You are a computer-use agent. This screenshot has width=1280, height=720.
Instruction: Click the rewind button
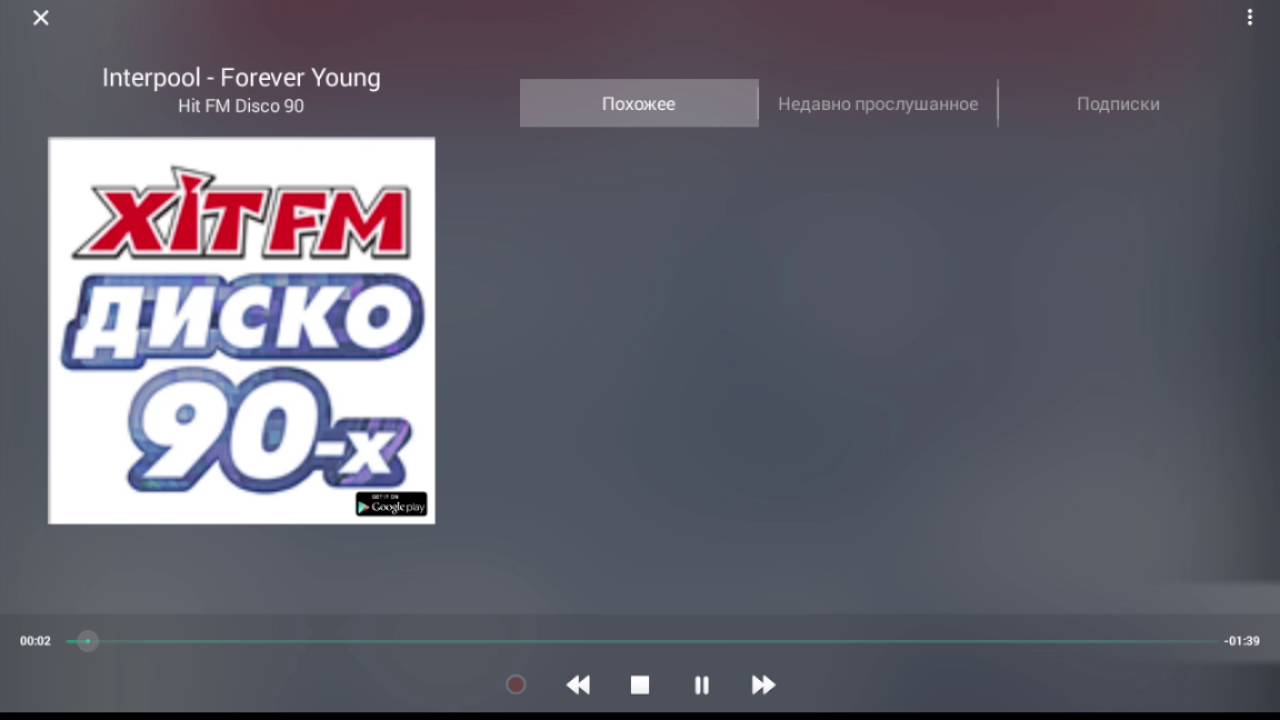pos(578,685)
